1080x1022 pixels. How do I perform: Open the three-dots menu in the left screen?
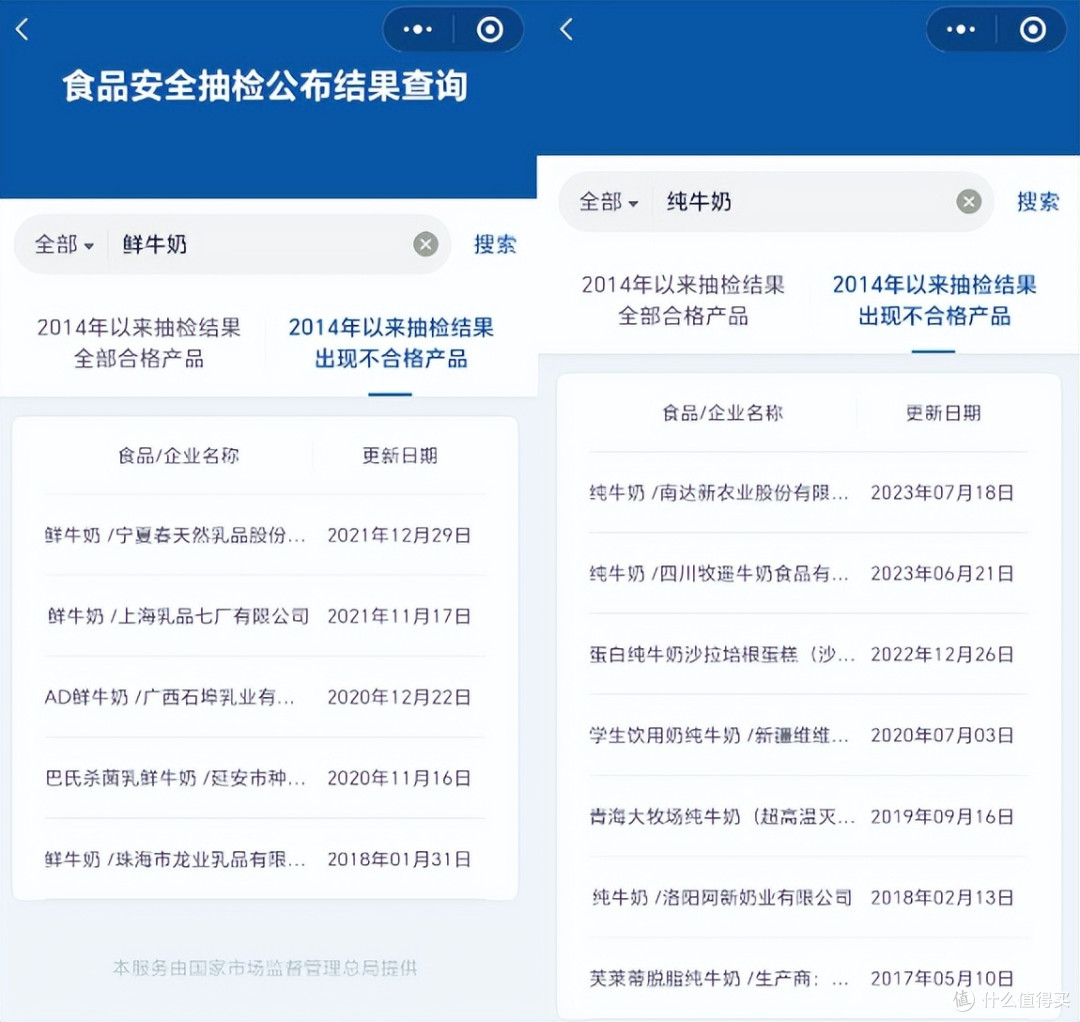click(417, 30)
